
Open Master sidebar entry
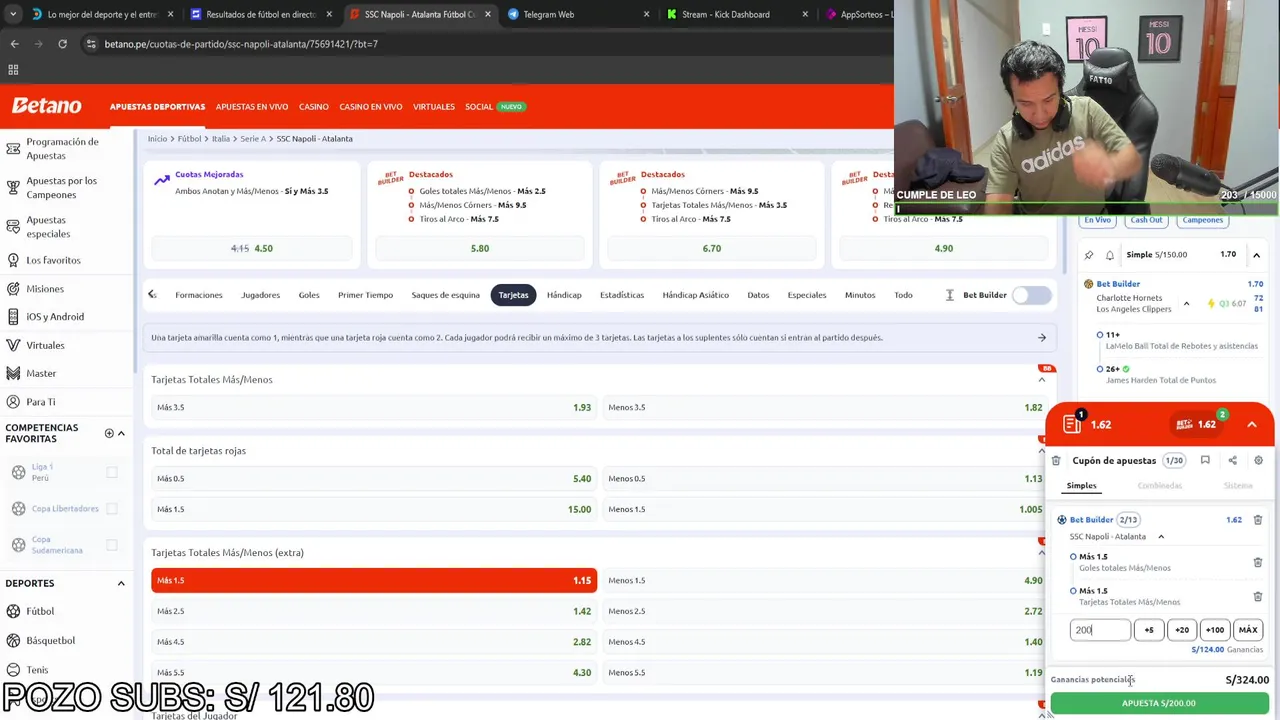coord(41,373)
